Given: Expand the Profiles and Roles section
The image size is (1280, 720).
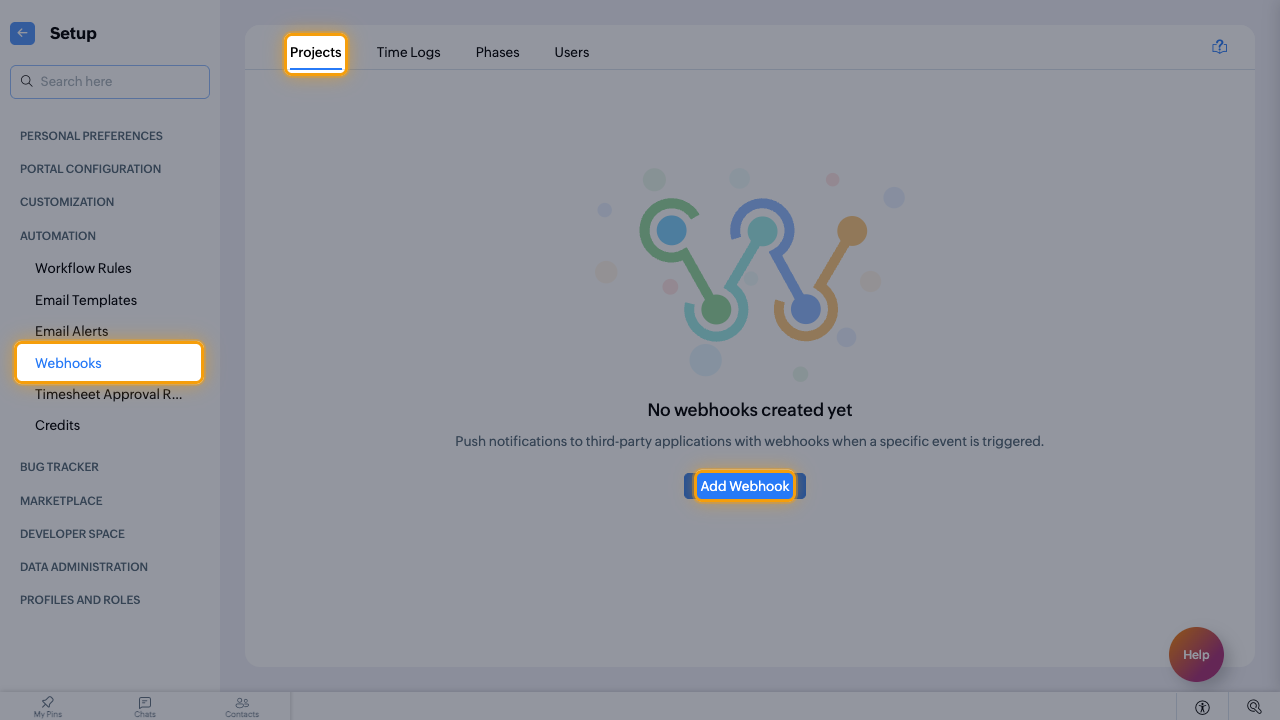Looking at the screenshot, I should [x=80, y=600].
